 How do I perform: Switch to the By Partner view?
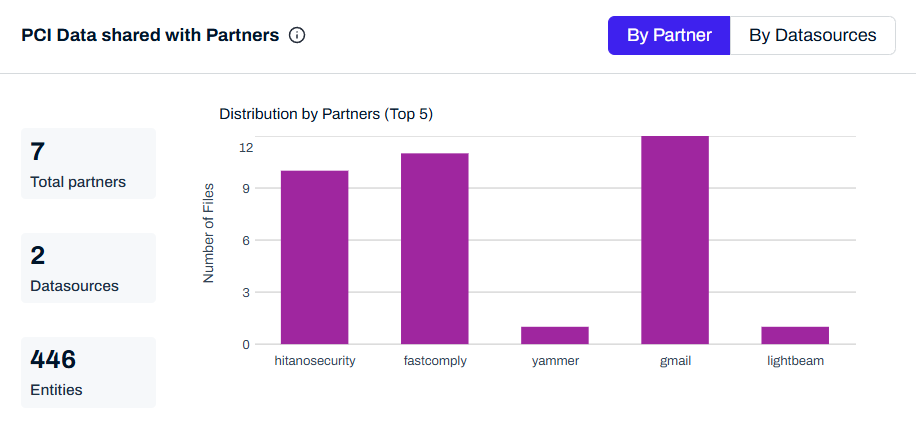(x=669, y=35)
